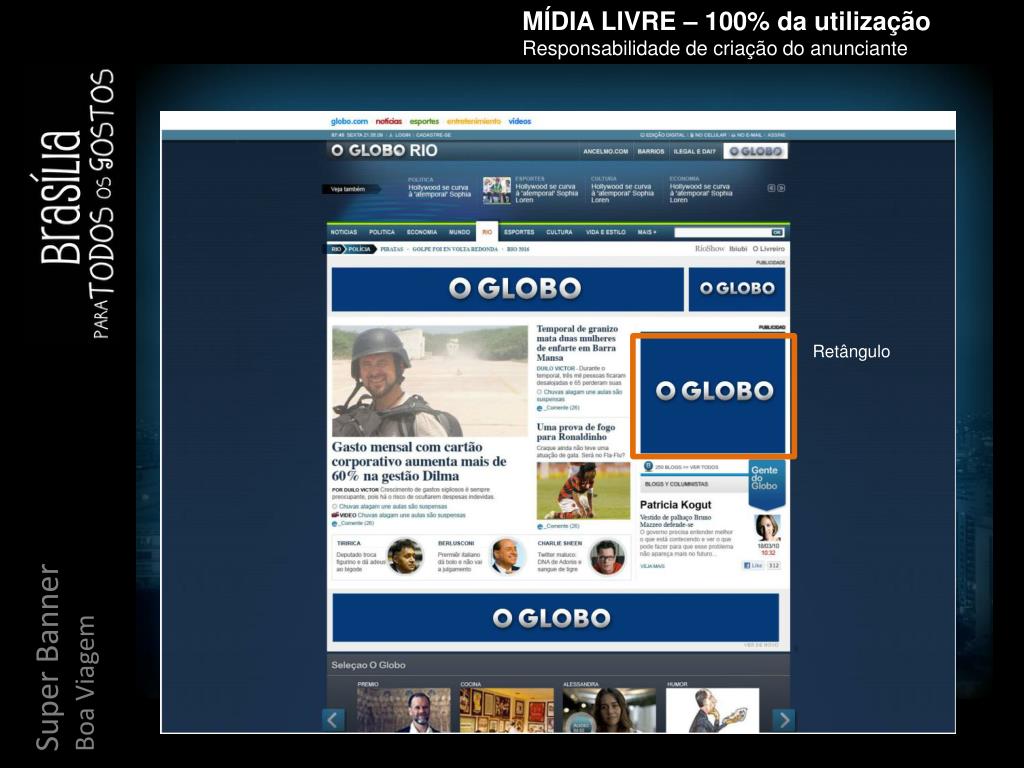This screenshot has width=1024, height=768.
Task: Click the wide O GLOBO top banner ad
Action: tap(507, 289)
